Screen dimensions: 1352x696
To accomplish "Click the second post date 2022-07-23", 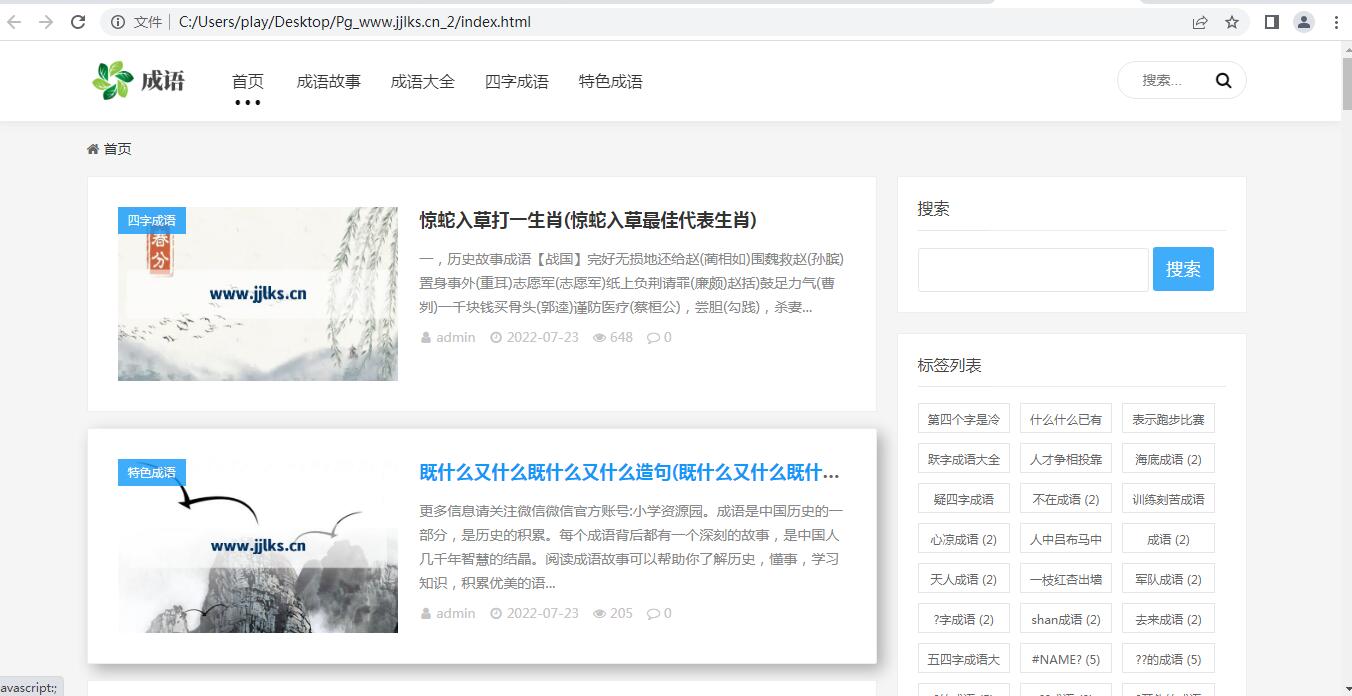I will 543,614.
